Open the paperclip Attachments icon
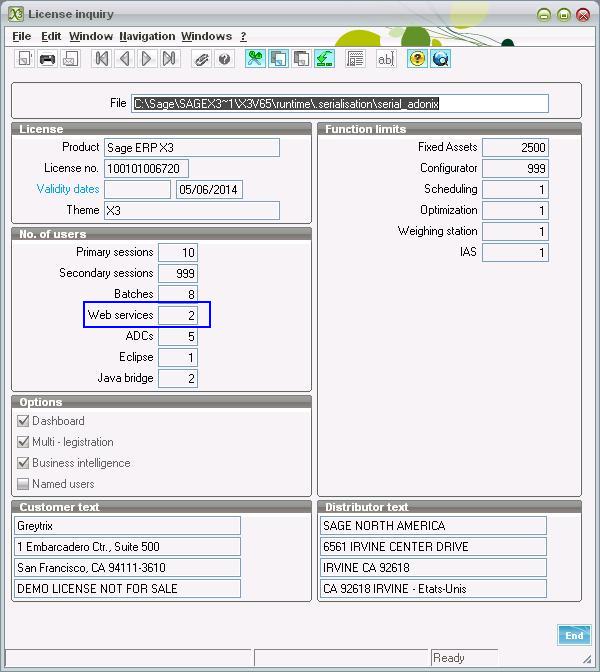The image size is (600, 672). click(201, 59)
